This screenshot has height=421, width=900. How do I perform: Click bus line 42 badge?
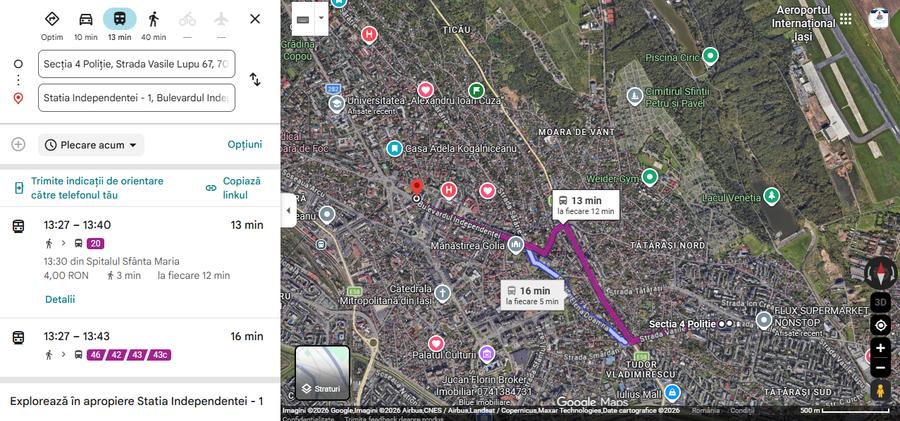pos(116,355)
